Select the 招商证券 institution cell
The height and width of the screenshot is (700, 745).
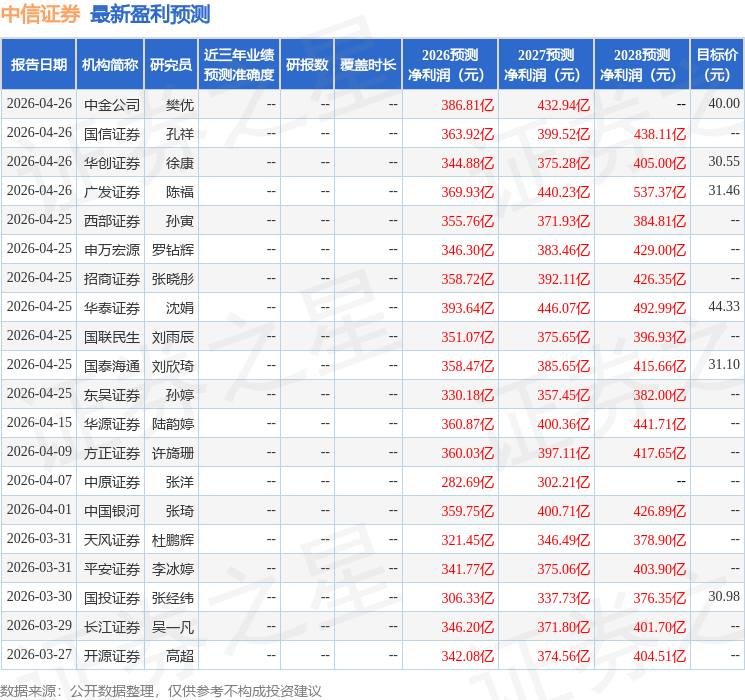112,279
